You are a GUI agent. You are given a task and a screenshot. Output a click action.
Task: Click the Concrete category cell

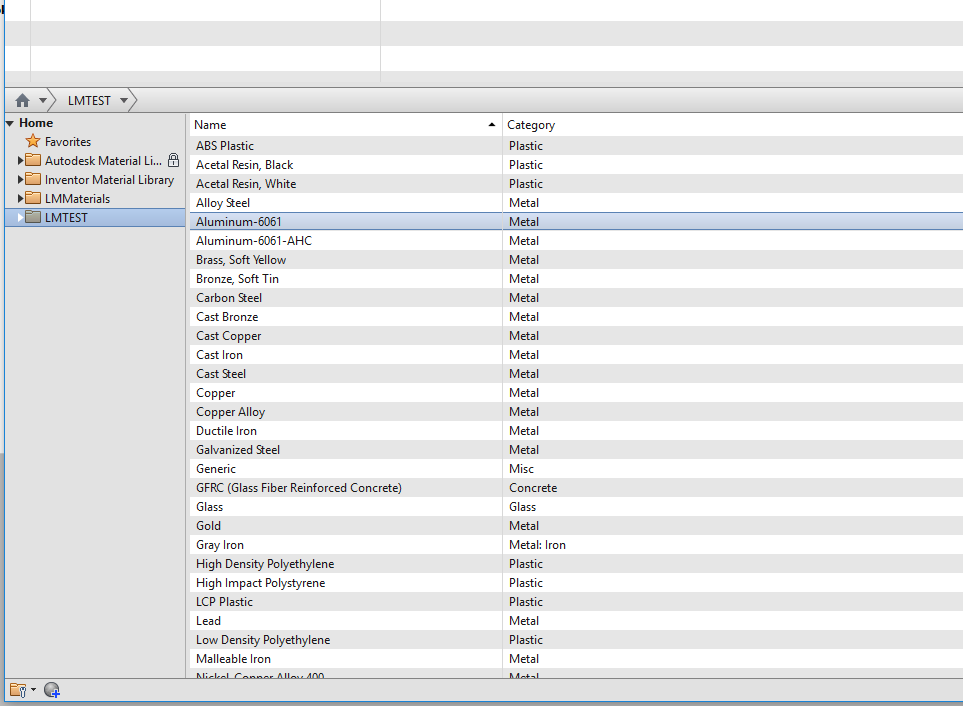tap(533, 489)
